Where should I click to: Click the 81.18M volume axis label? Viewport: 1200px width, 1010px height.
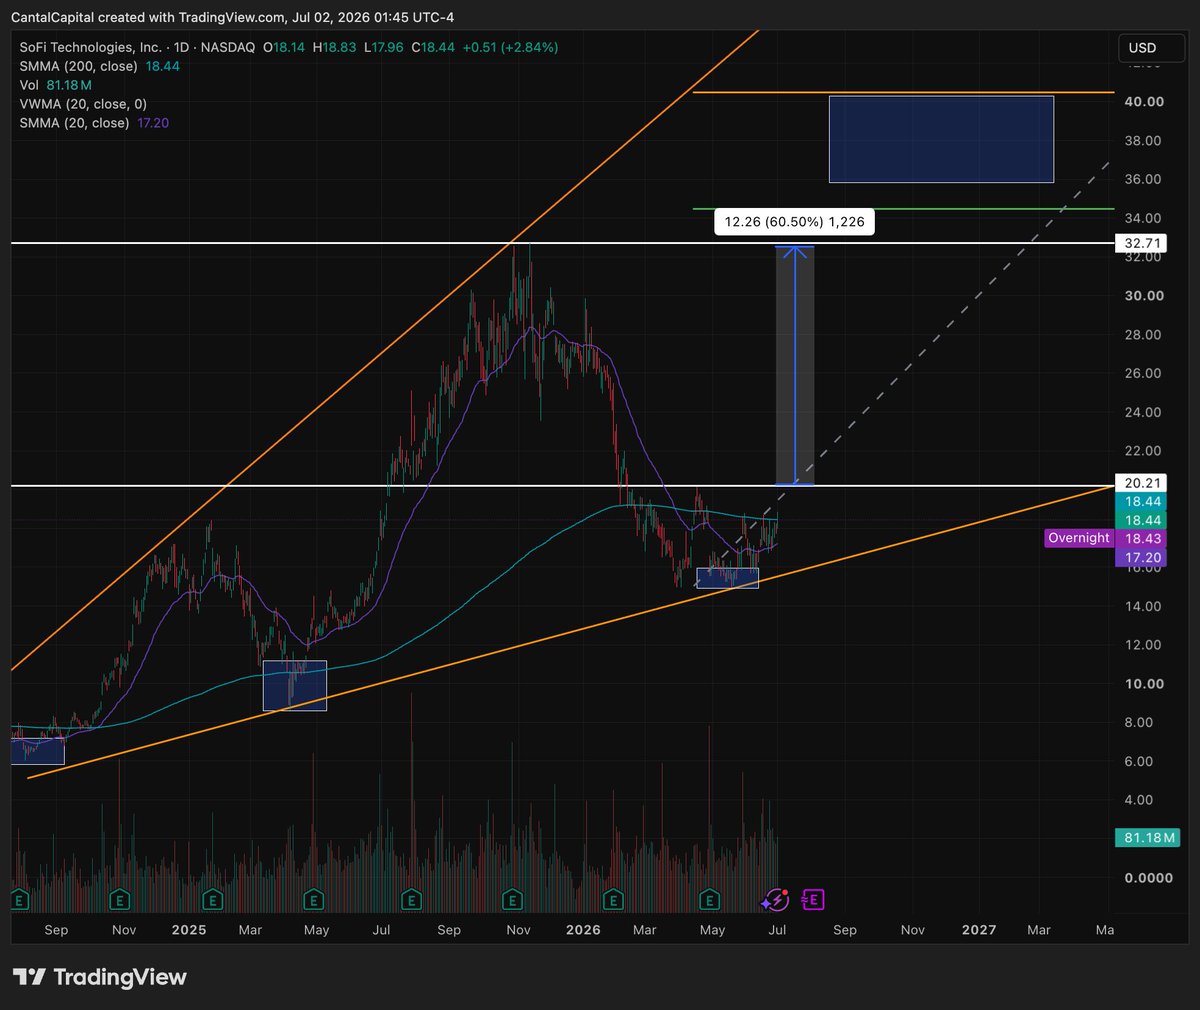click(1148, 838)
